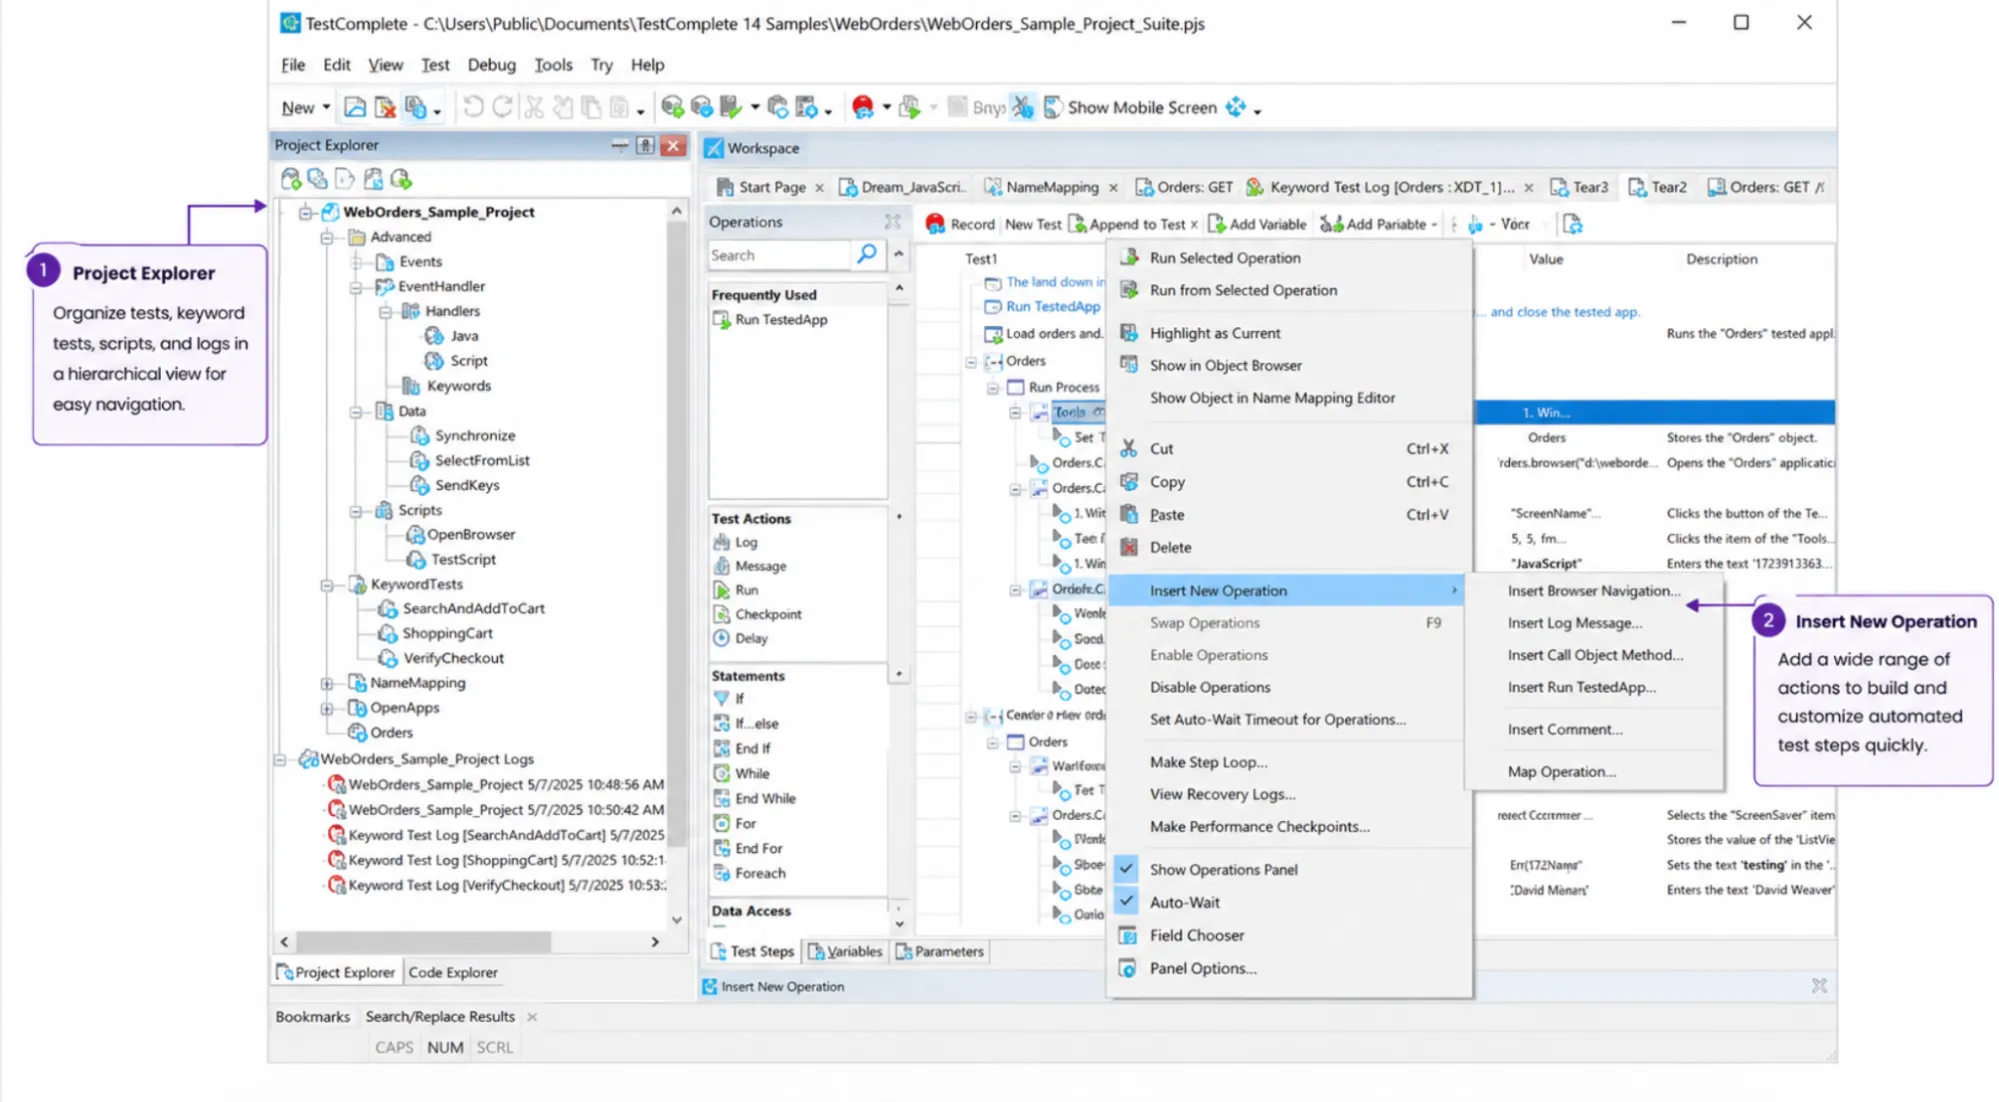Switch to the Code Explorer tab
The image size is (1999, 1102).
[x=453, y=972]
